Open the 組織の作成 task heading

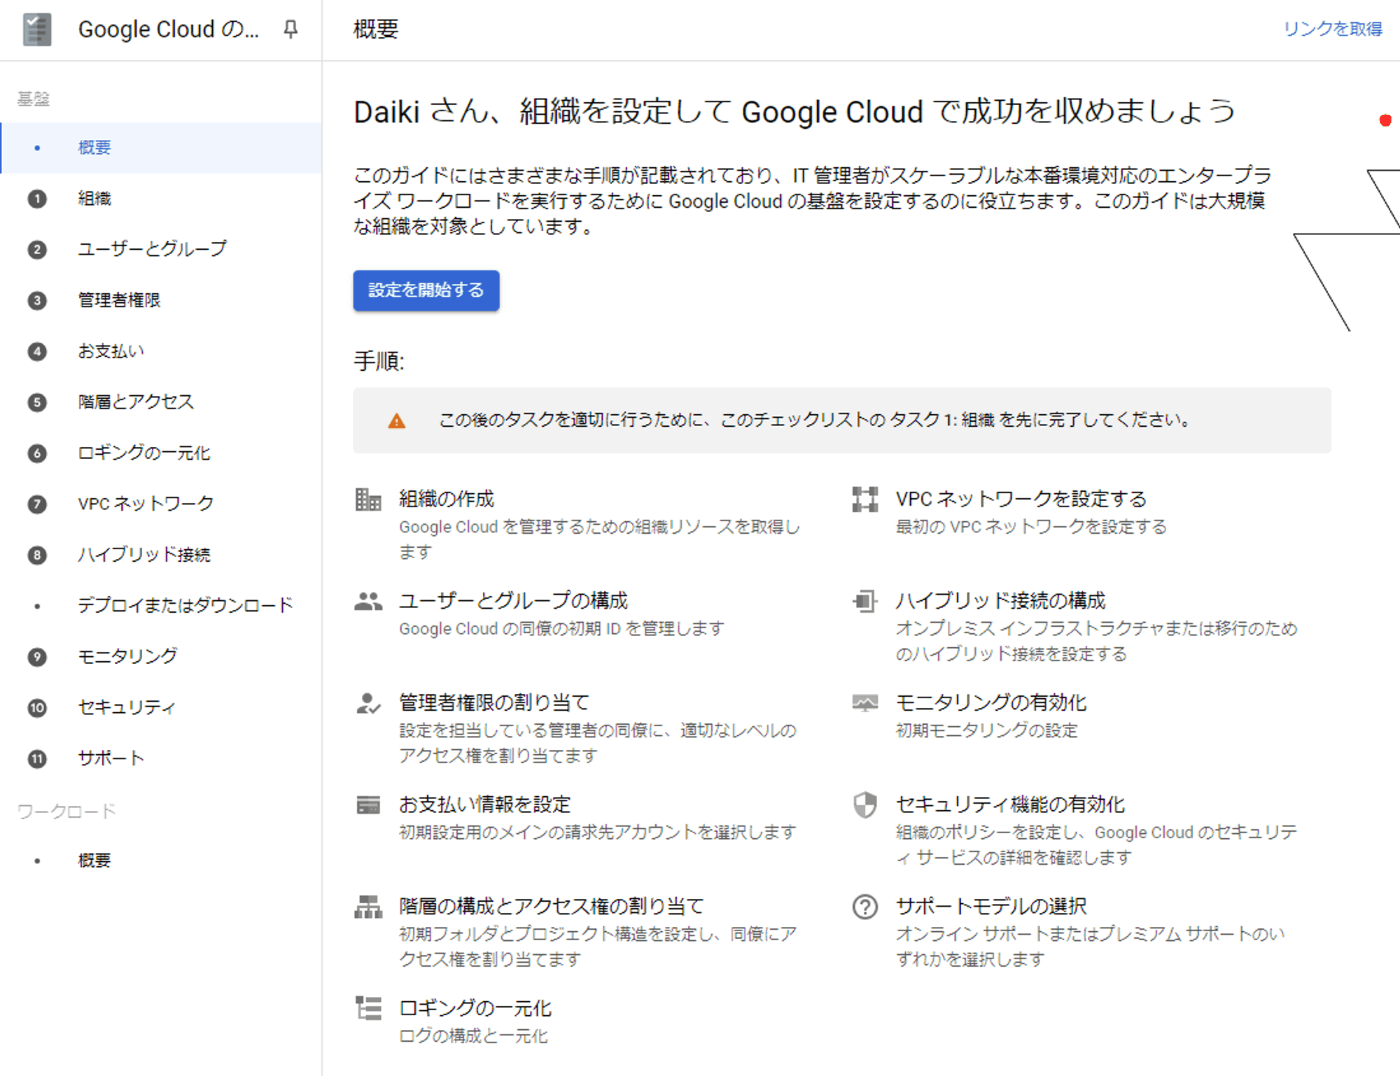pos(447,499)
